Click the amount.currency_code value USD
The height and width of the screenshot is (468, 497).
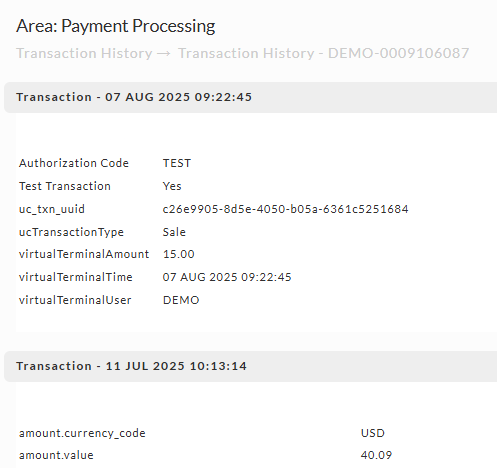tap(373, 433)
